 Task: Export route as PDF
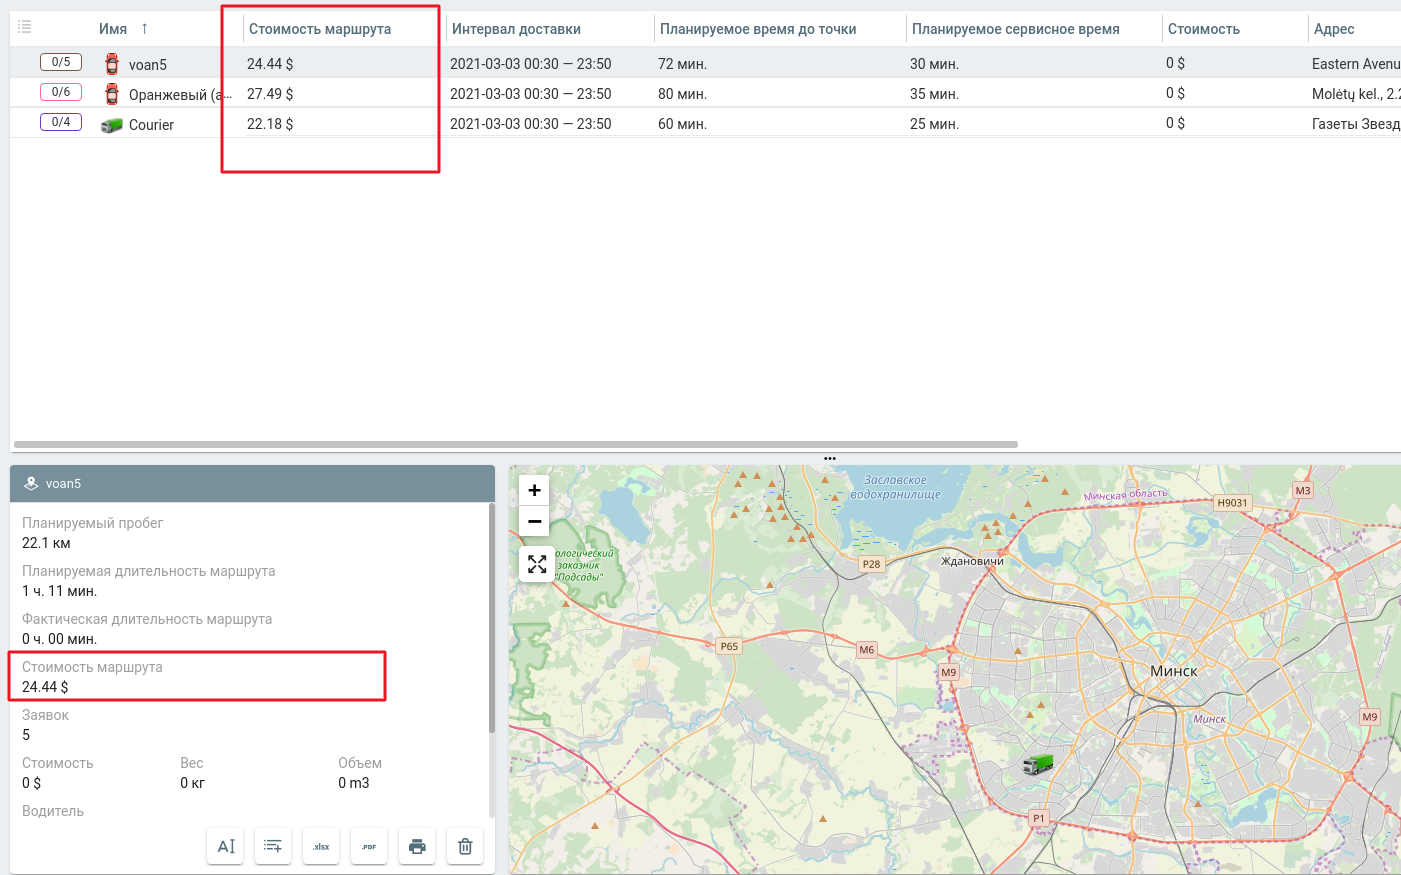pos(369,846)
